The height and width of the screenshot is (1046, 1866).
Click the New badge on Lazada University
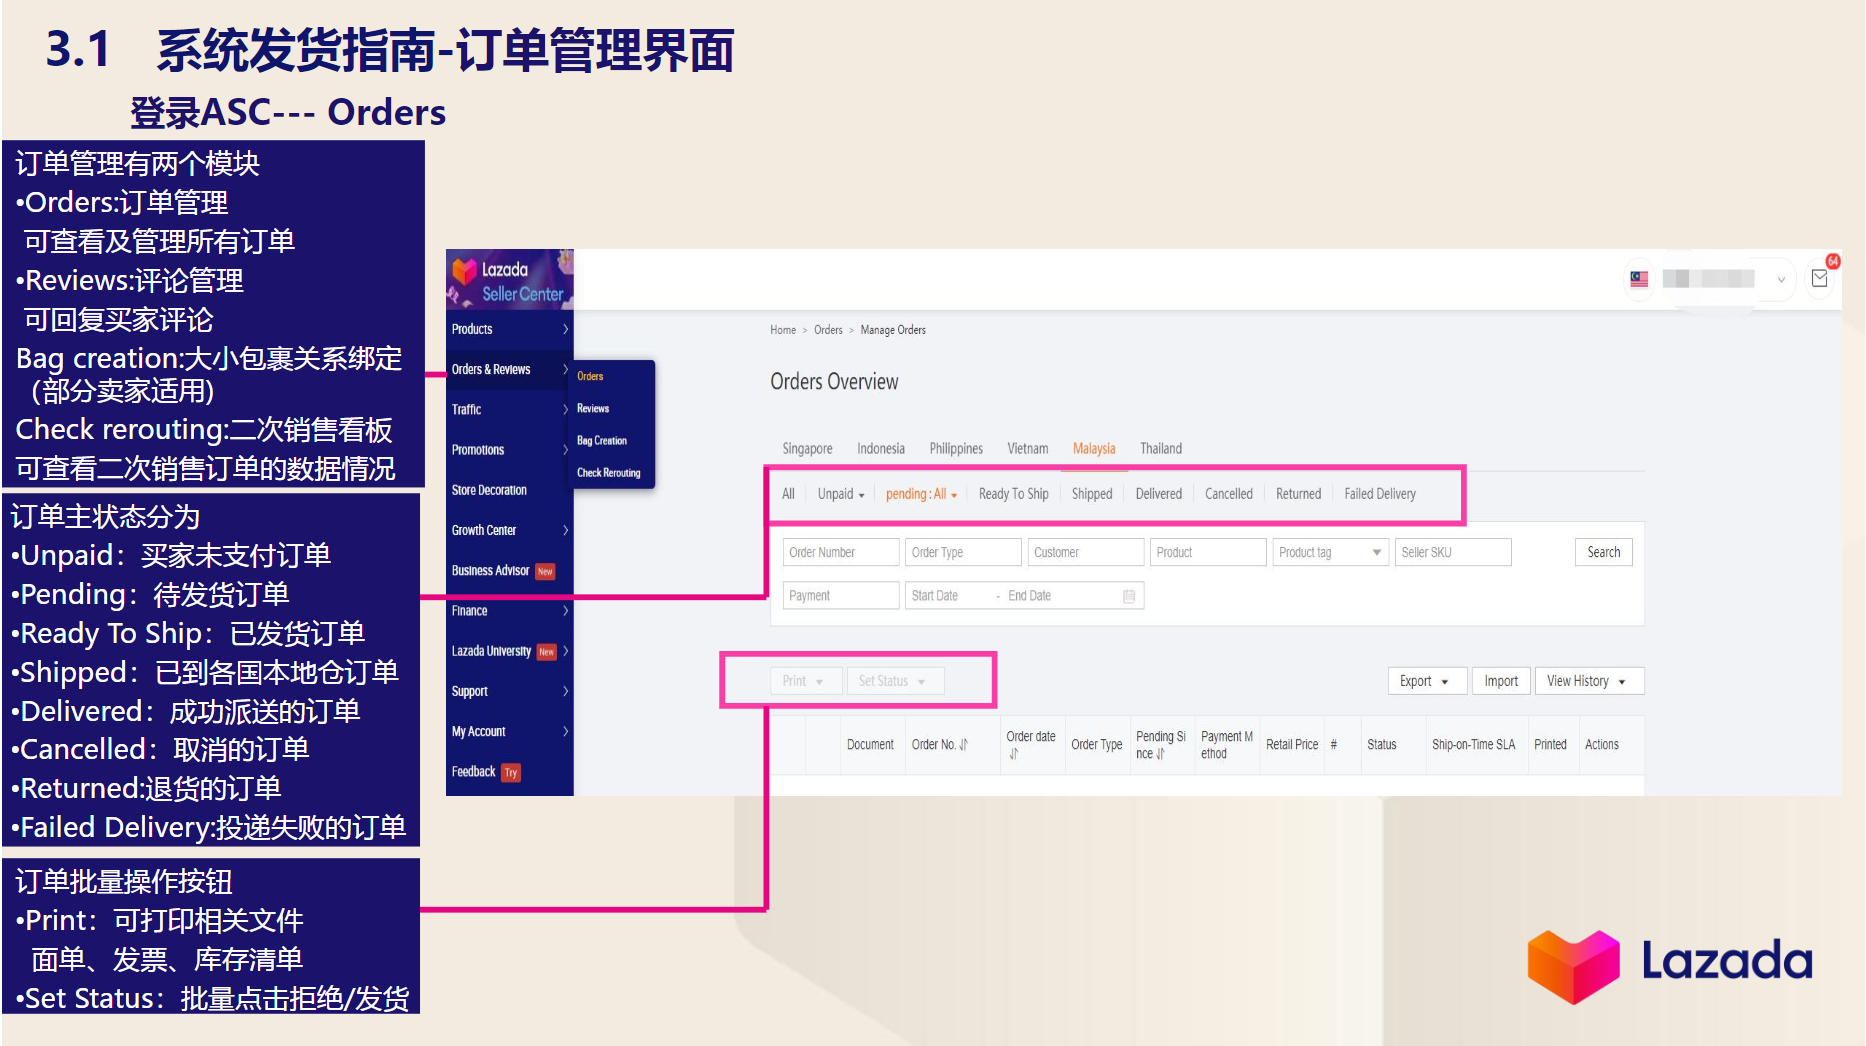click(546, 652)
